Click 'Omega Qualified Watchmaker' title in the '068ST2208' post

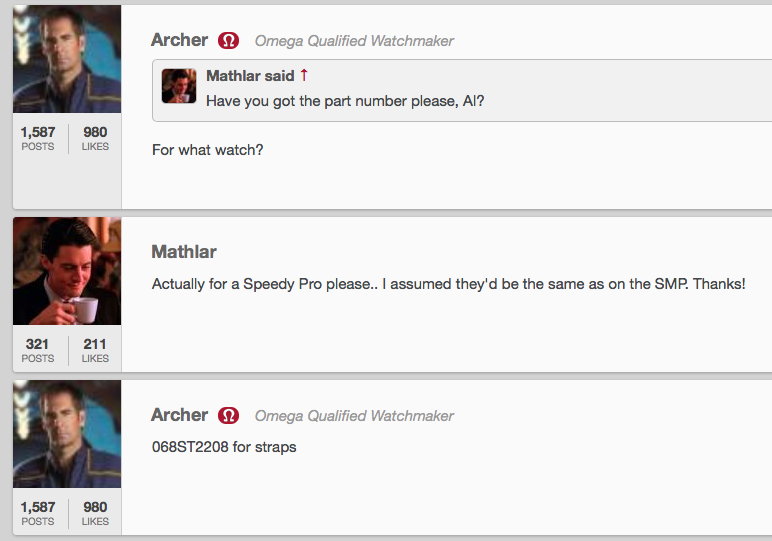point(354,415)
